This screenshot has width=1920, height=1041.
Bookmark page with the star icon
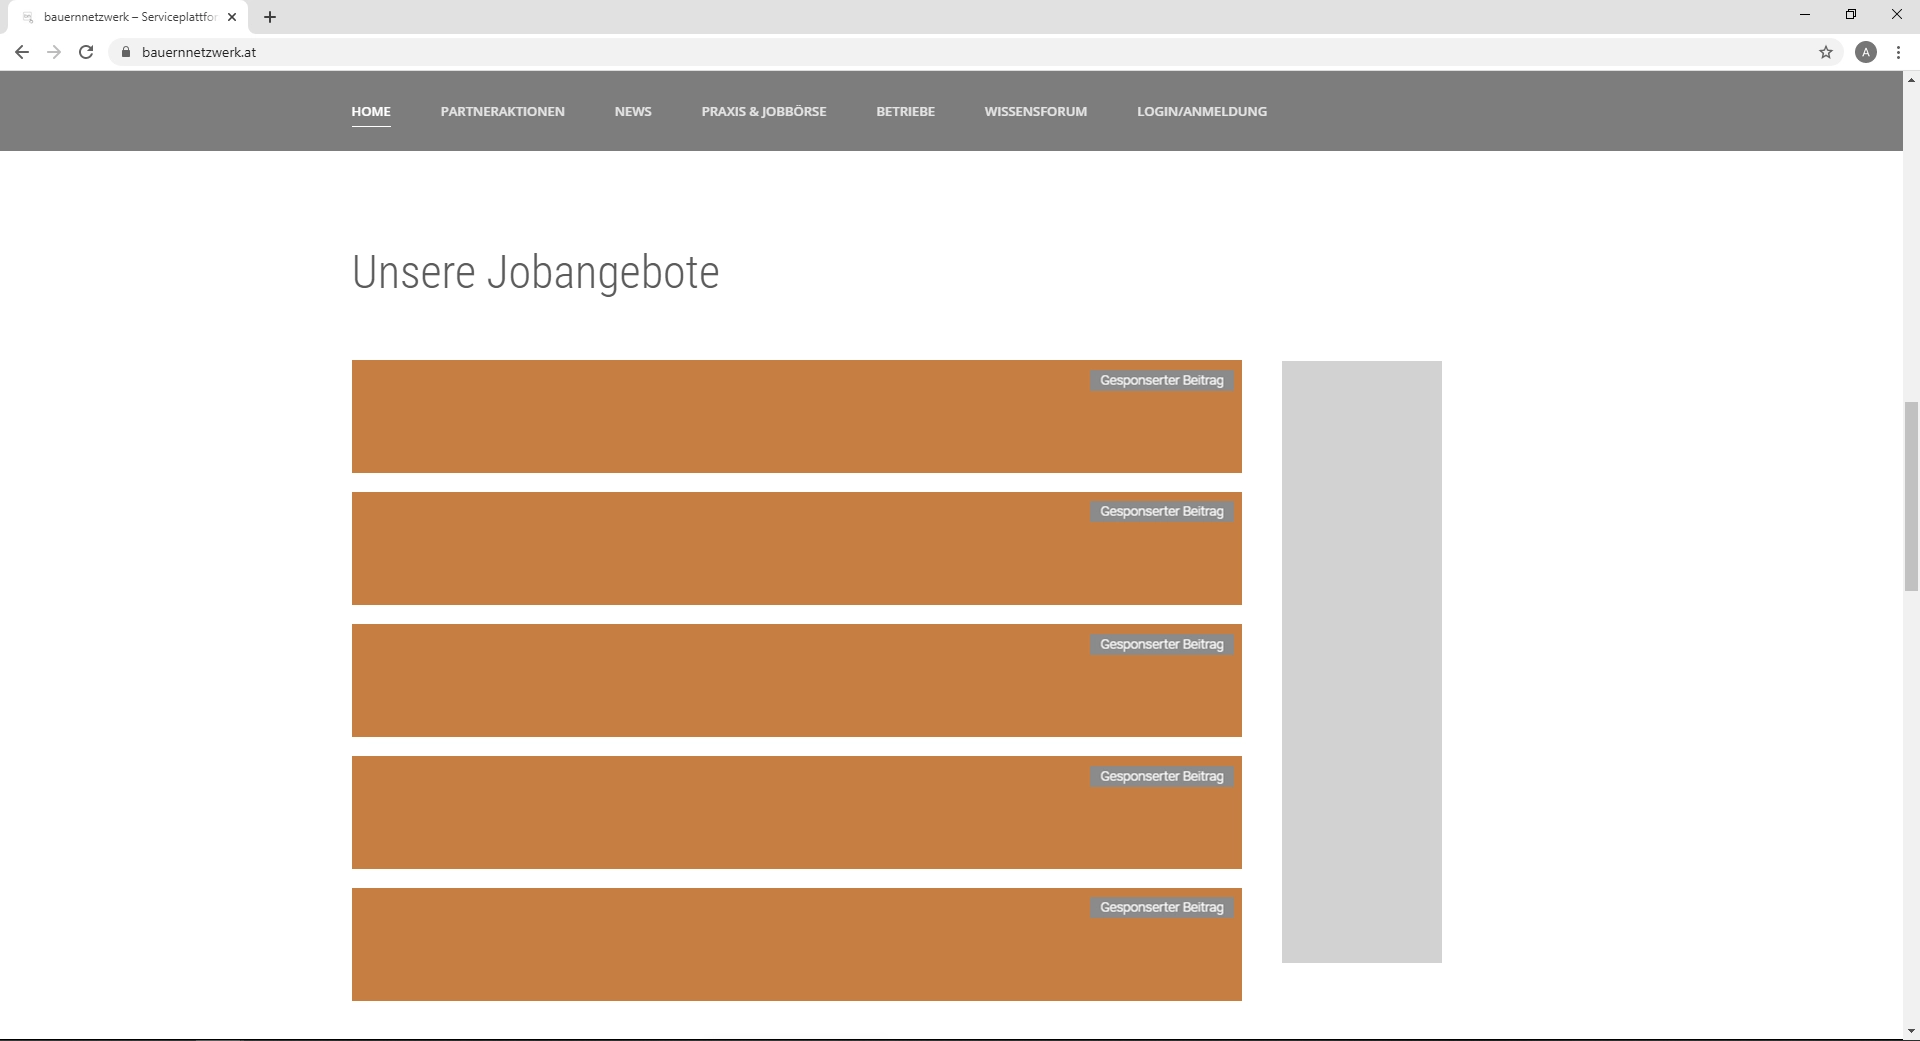(x=1826, y=52)
